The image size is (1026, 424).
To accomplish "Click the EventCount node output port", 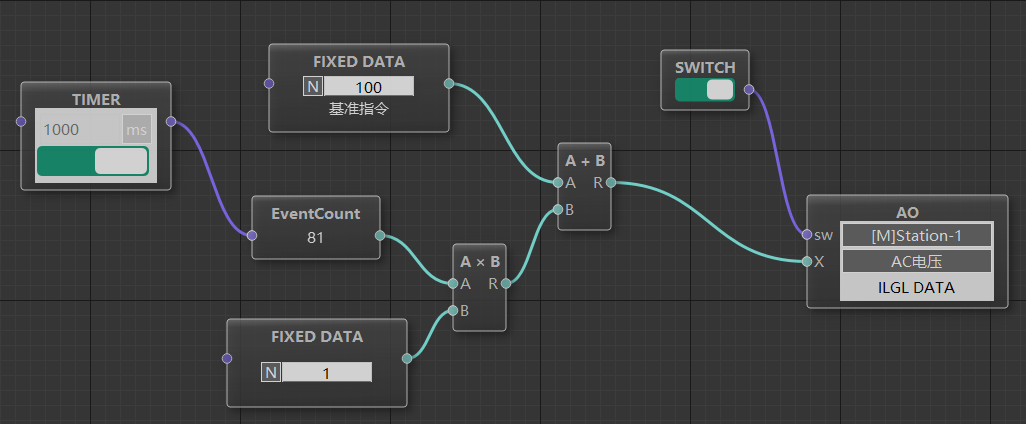I will point(380,236).
